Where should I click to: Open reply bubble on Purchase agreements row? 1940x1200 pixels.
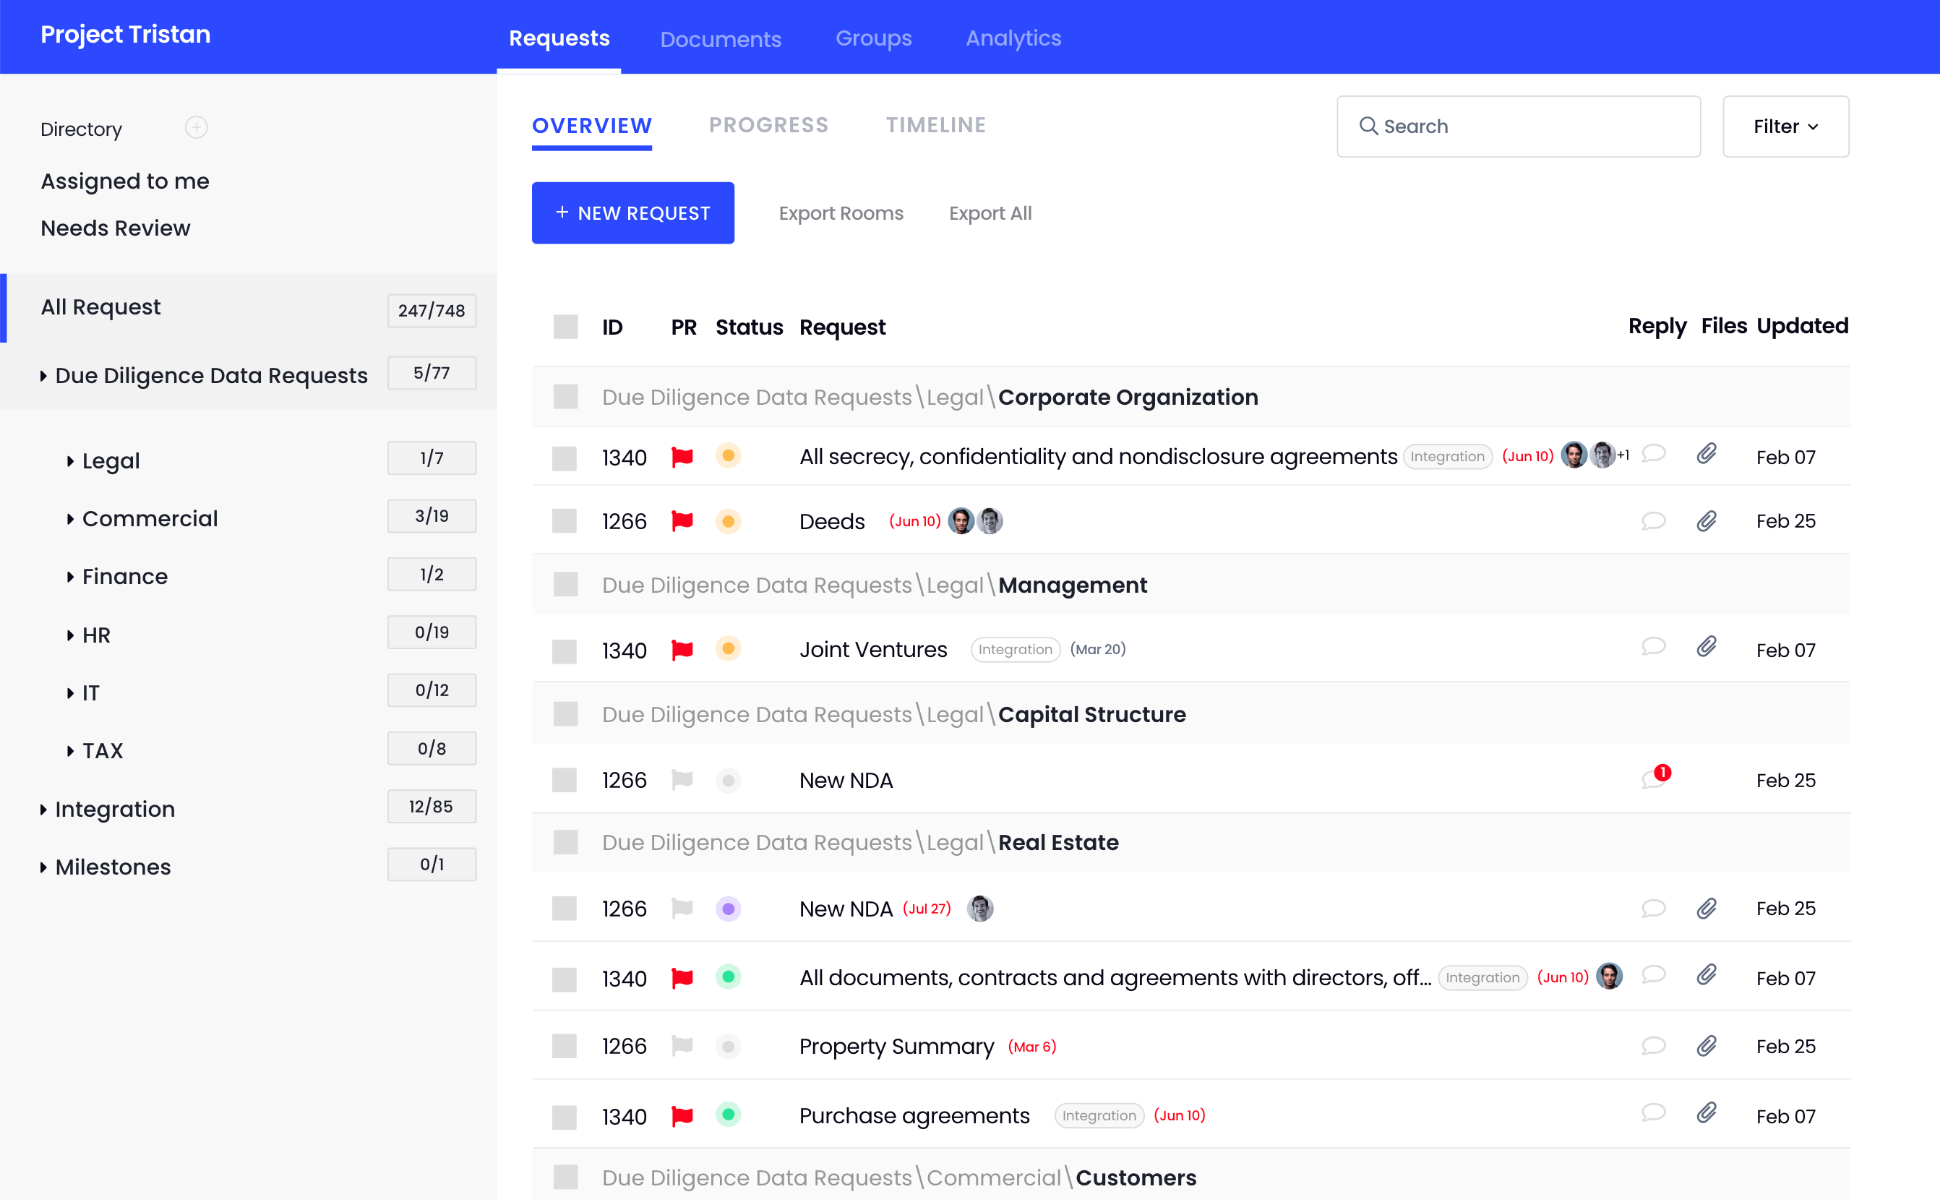coord(1654,1113)
